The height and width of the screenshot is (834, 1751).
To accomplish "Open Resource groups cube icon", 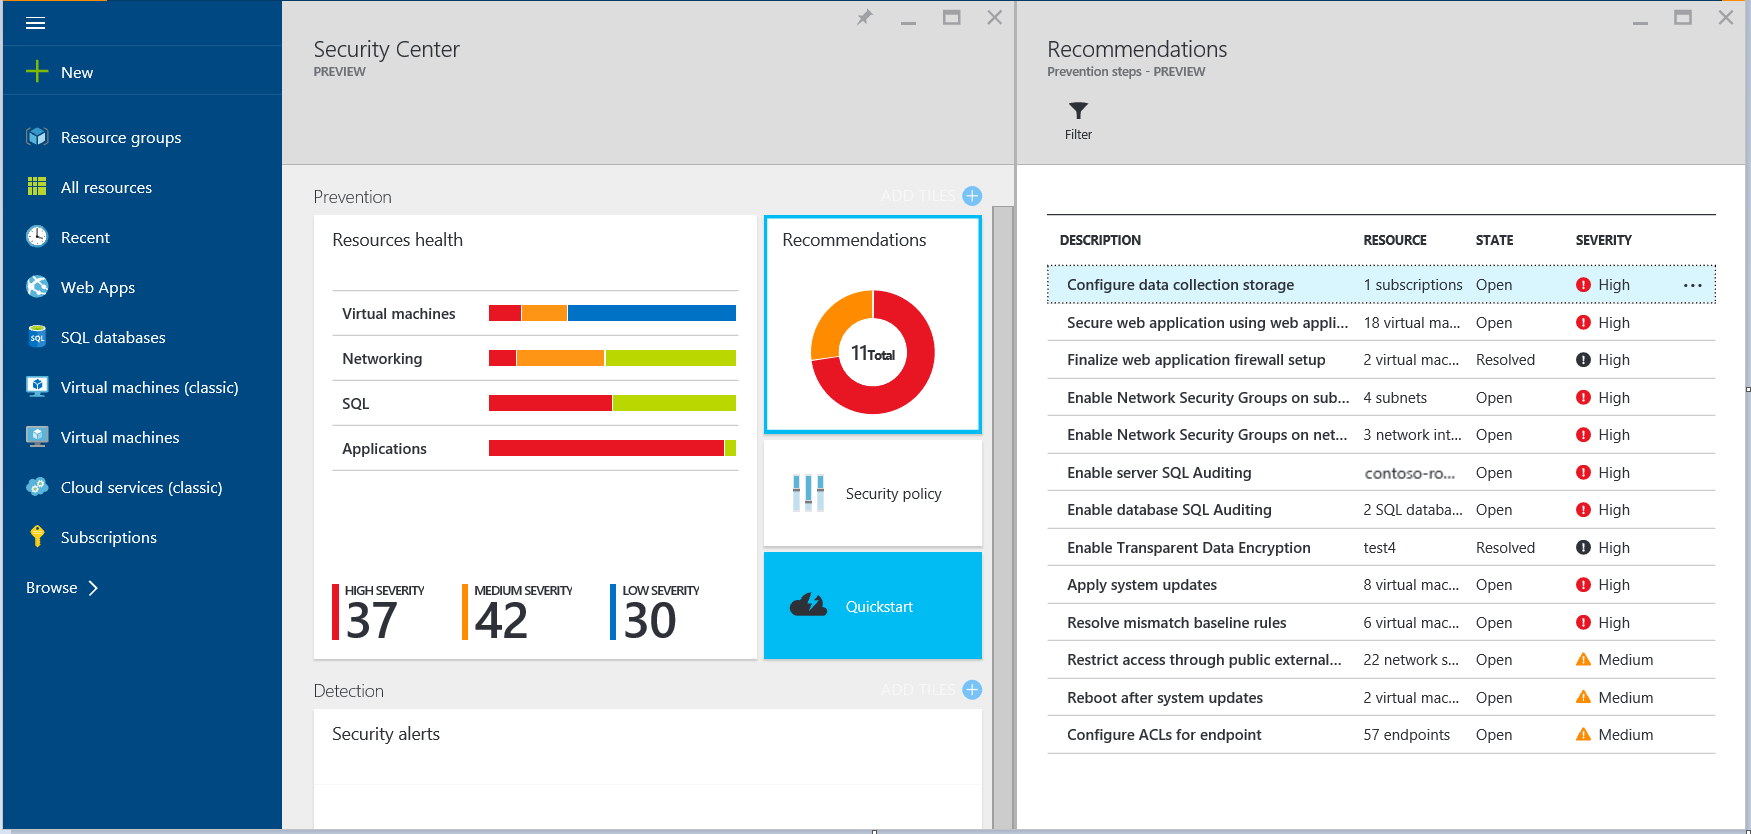I will 37,136.
